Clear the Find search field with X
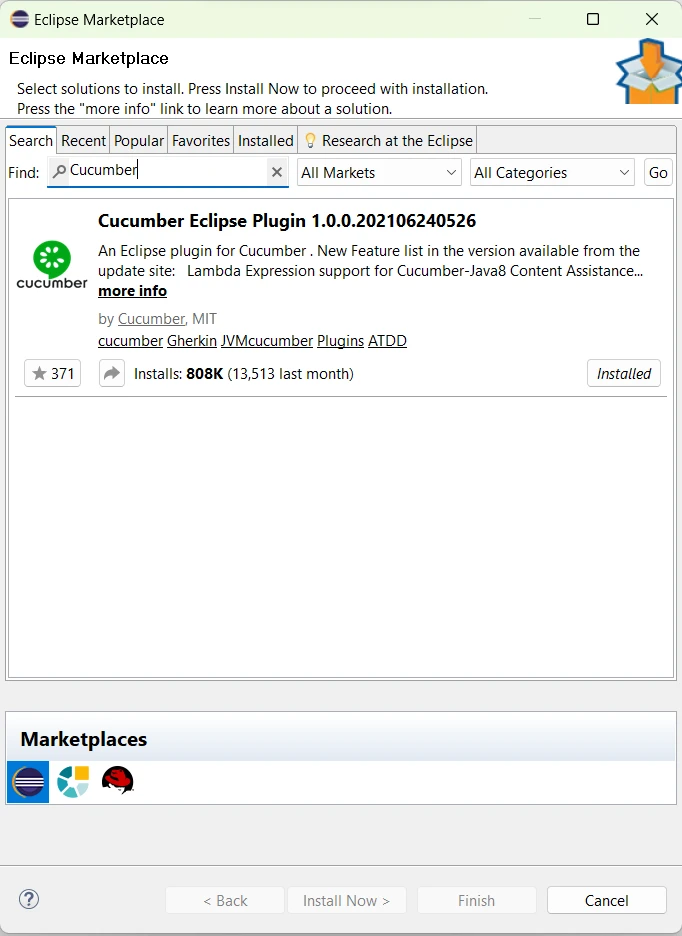The image size is (682, 936). [x=277, y=173]
